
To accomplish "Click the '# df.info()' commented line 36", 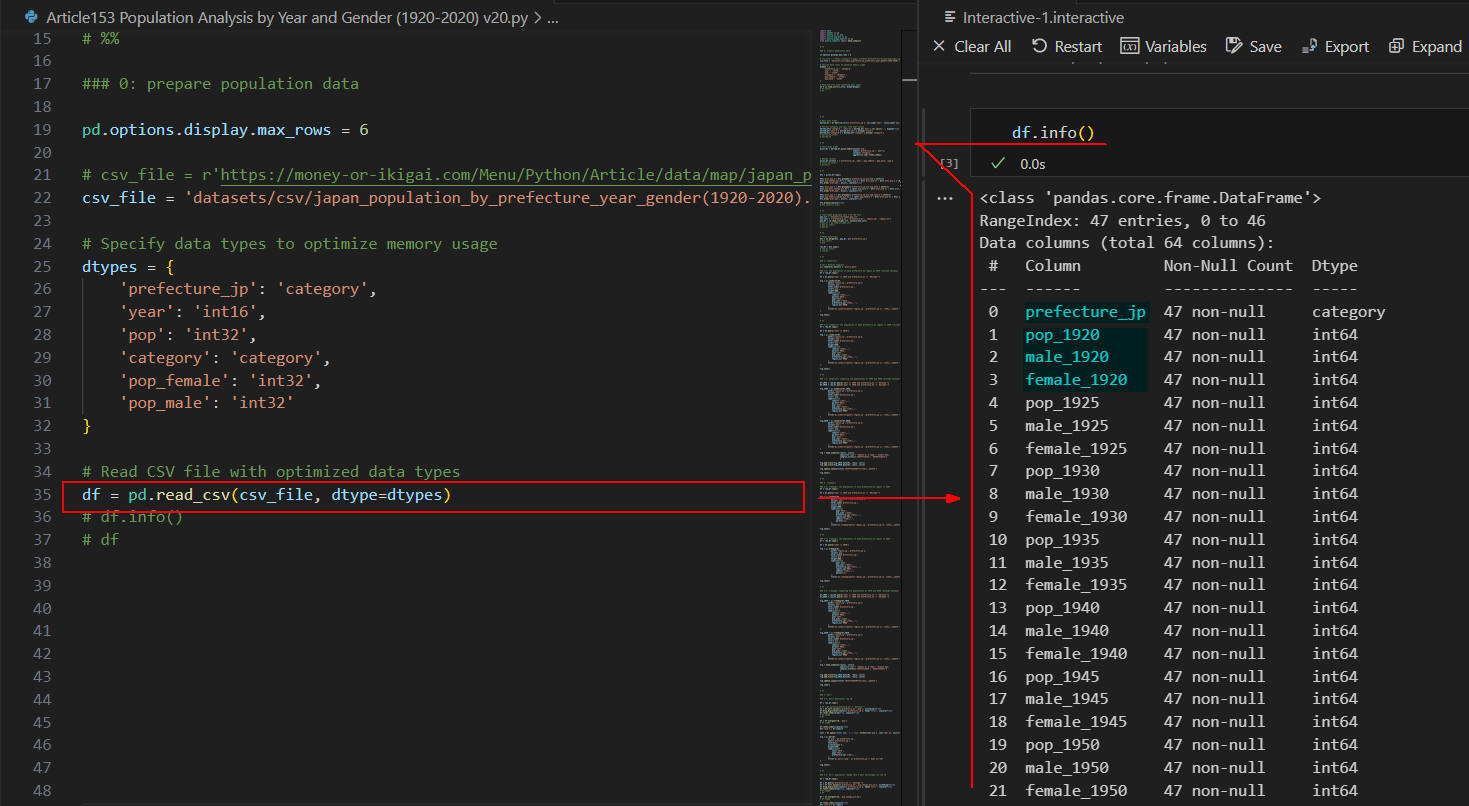I will point(132,517).
